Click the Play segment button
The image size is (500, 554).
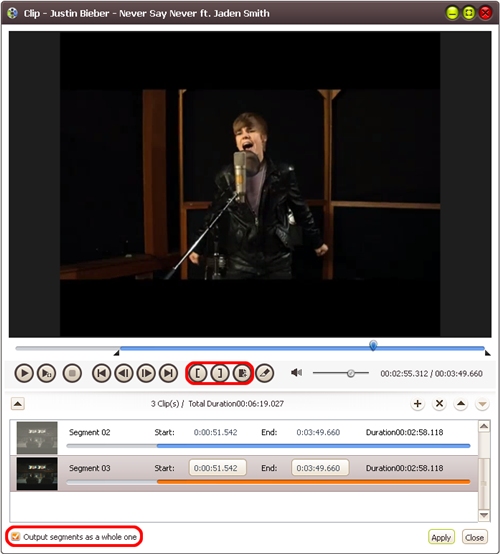click(47, 373)
